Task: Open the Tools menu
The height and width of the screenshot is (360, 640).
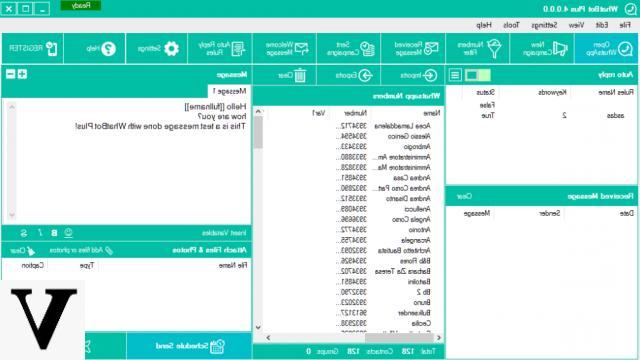Action: coord(511,25)
